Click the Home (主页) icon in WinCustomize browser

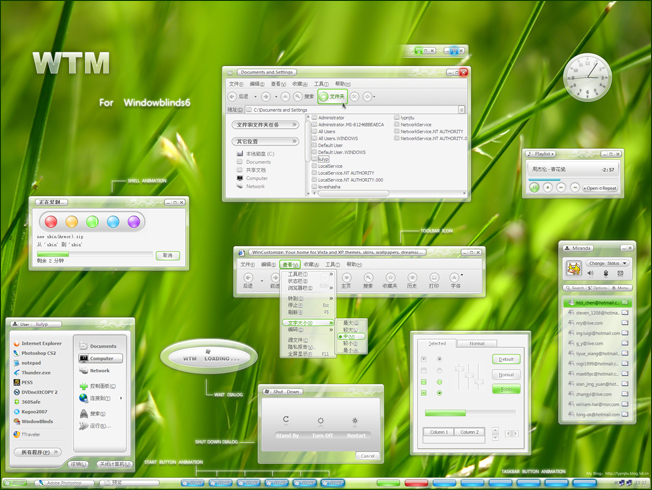tap(346, 277)
